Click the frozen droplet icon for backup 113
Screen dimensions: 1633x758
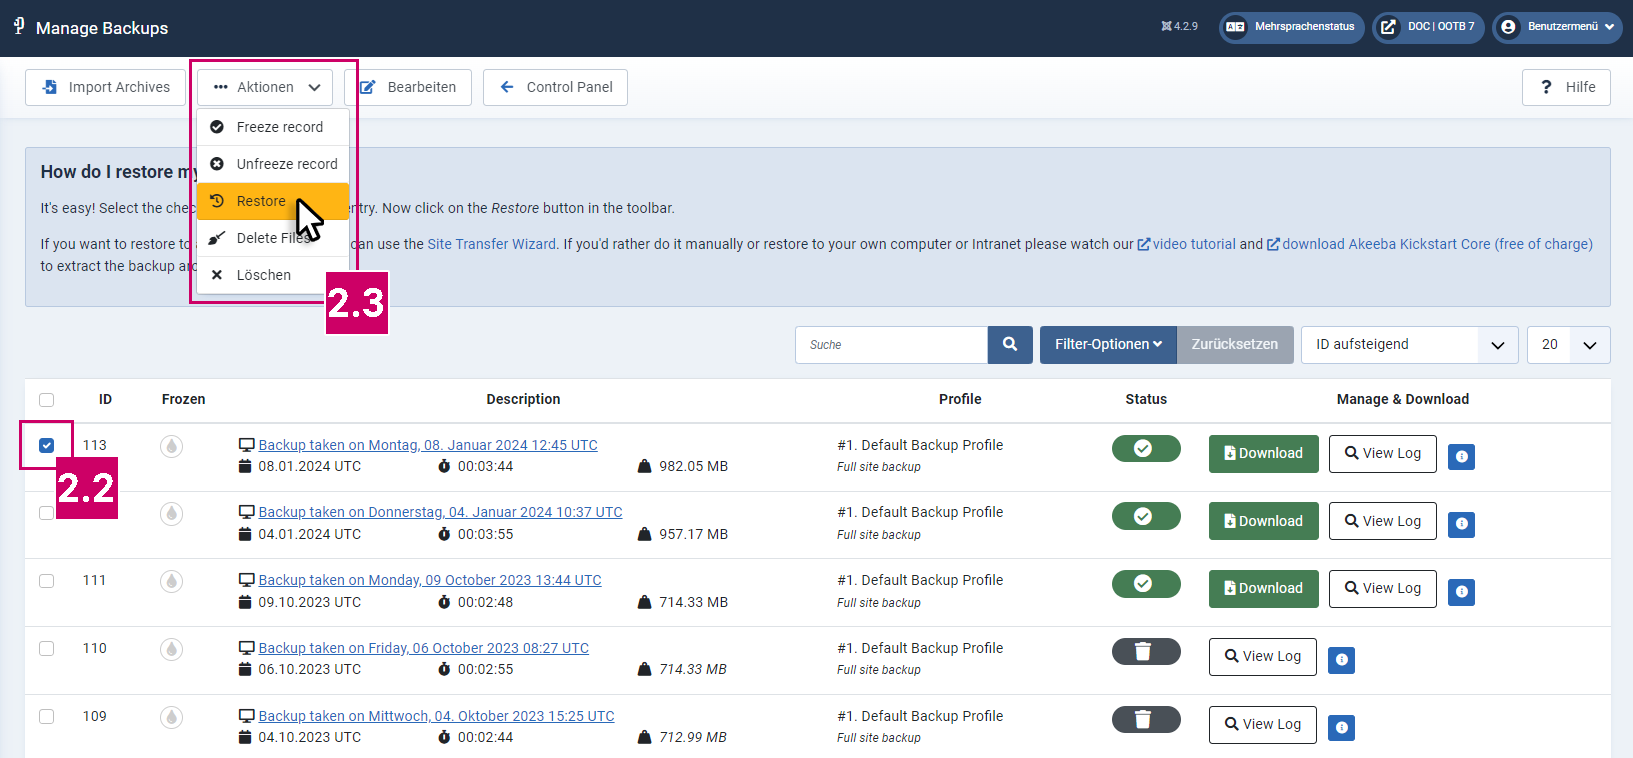[172, 446]
